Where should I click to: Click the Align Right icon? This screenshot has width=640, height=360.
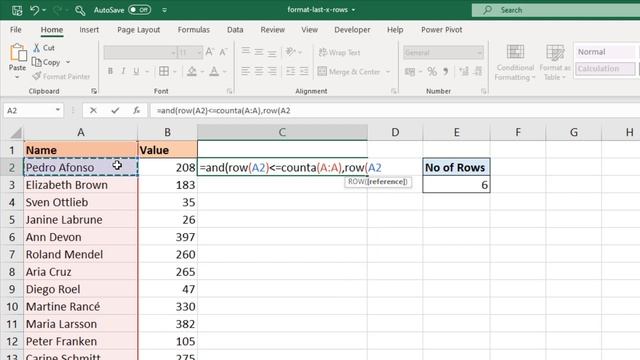(x=272, y=71)
